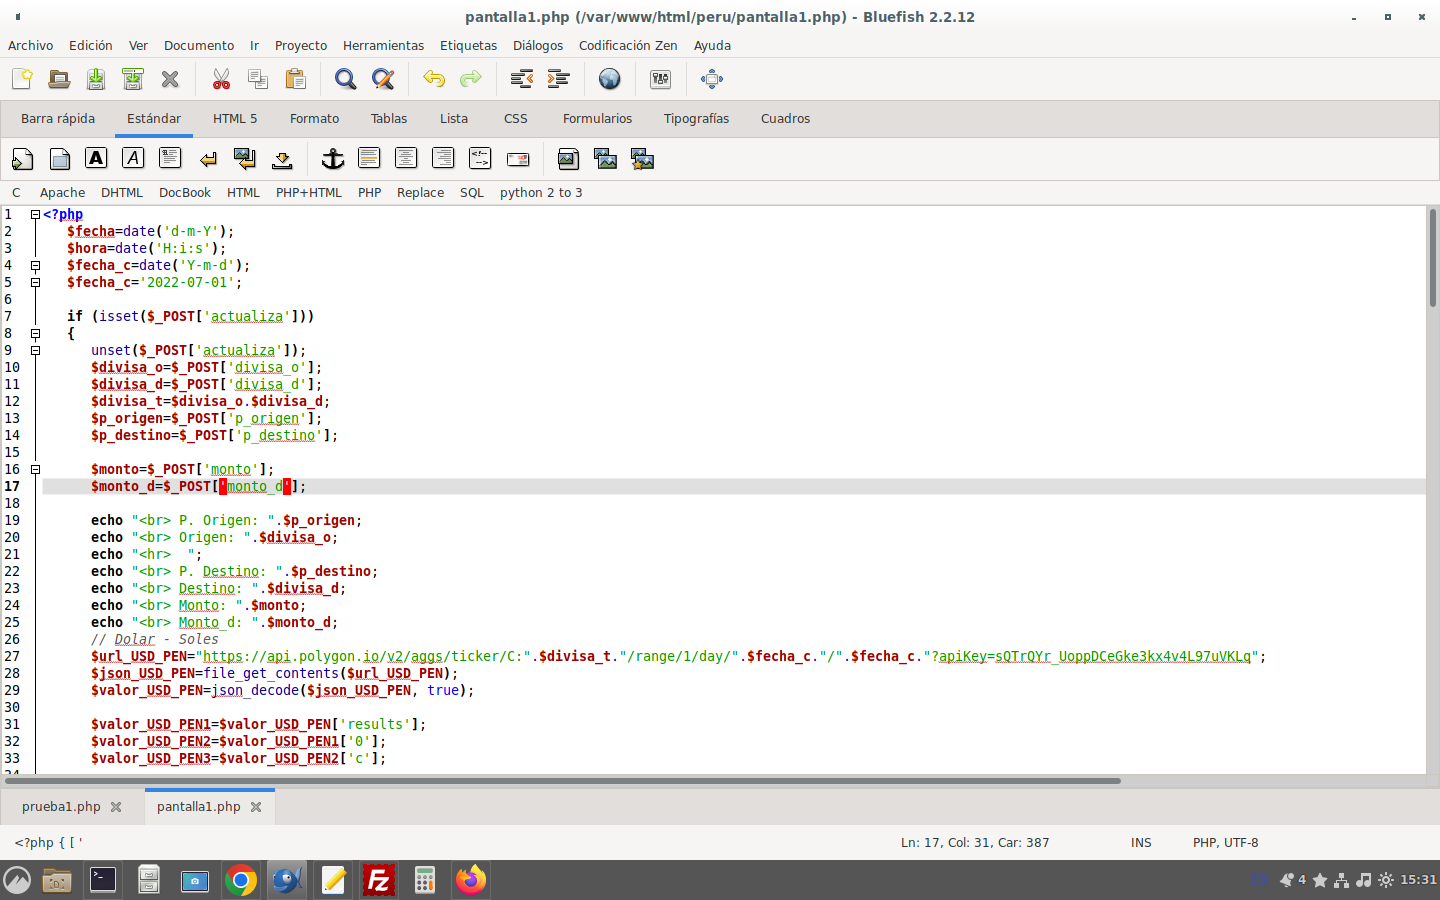Screen dimensions: 1440x900
Task: Click the Insert image icon
Action: (x=568, y=159)
